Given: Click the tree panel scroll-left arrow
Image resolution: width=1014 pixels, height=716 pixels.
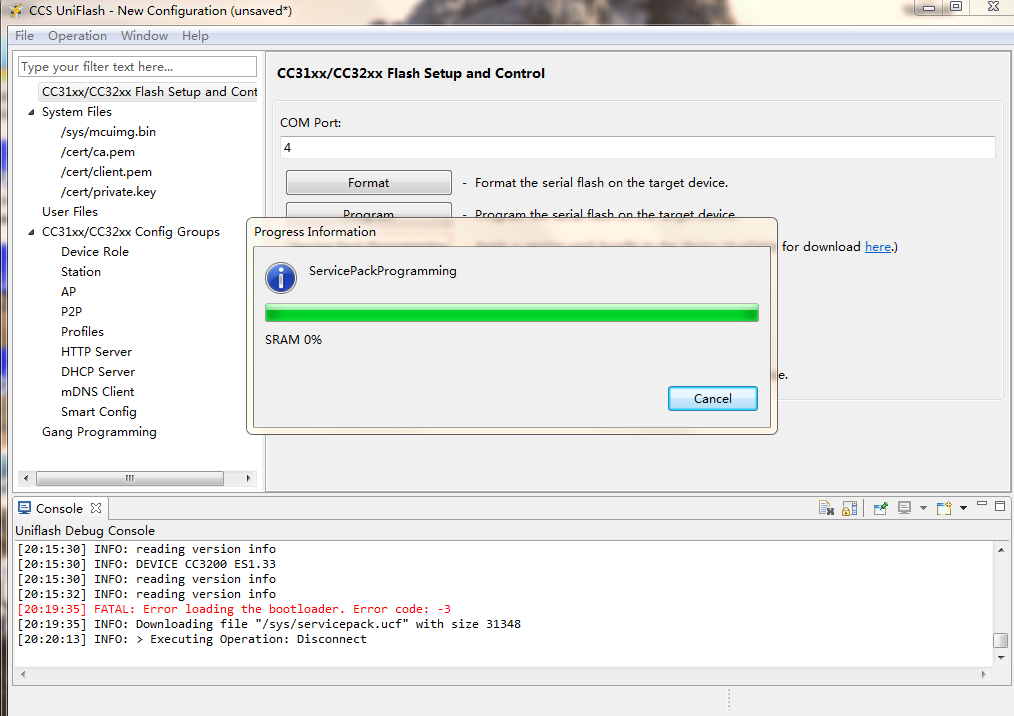Looking at the screenshot, I should [26, 479].
